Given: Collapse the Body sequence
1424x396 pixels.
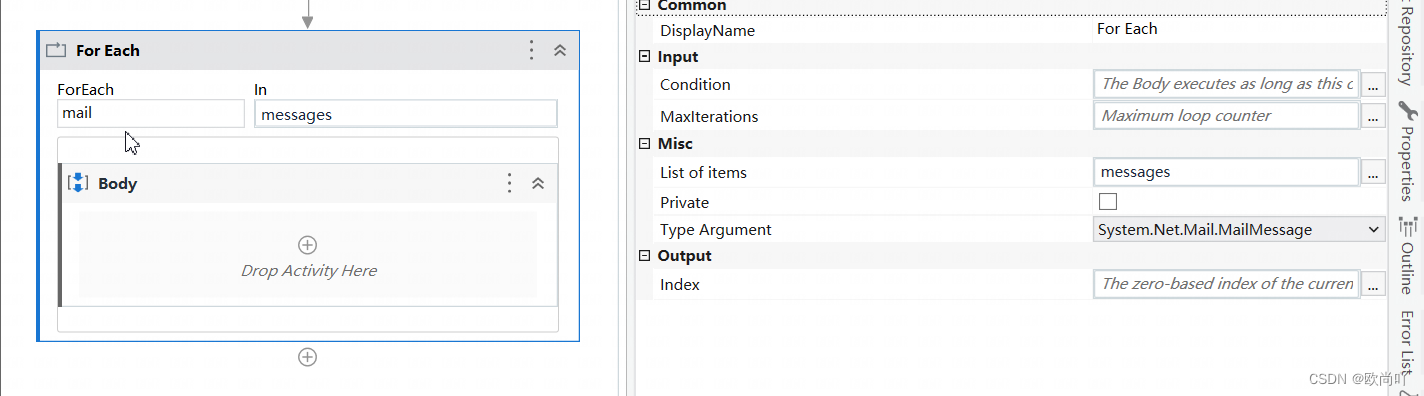Looking at the screenshot, I should 538,183.
